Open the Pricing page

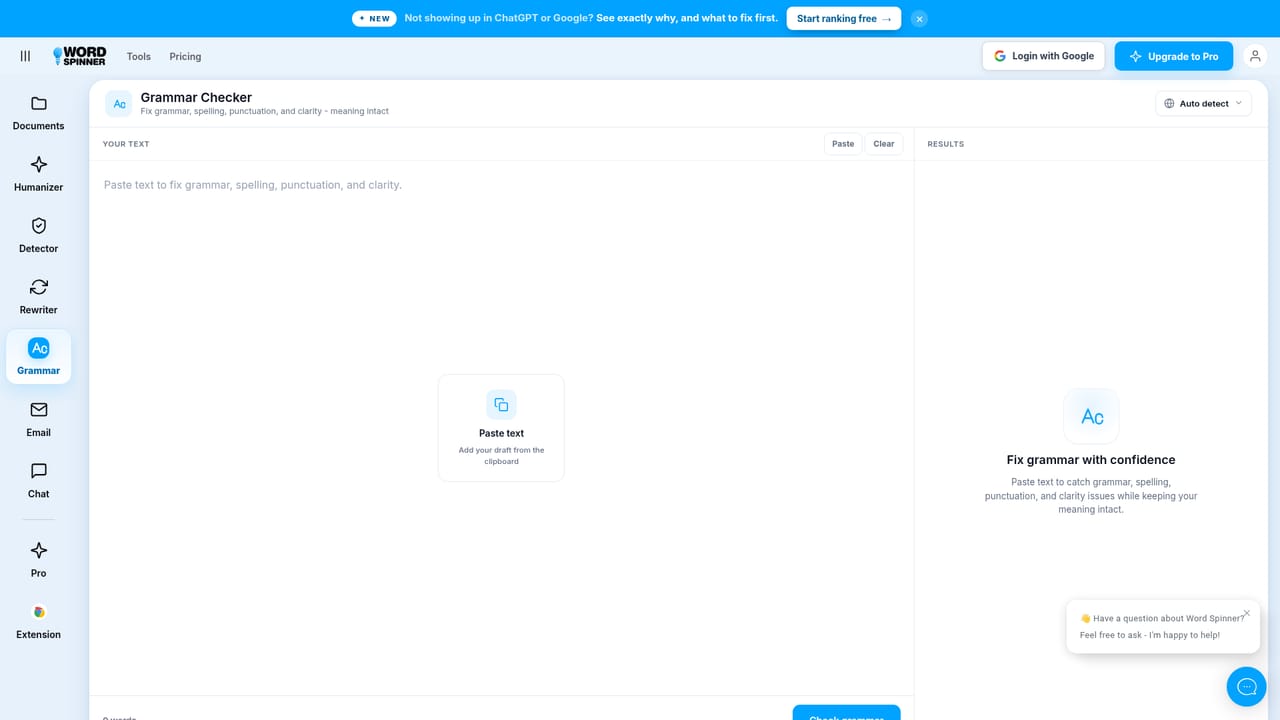[185, 56]
